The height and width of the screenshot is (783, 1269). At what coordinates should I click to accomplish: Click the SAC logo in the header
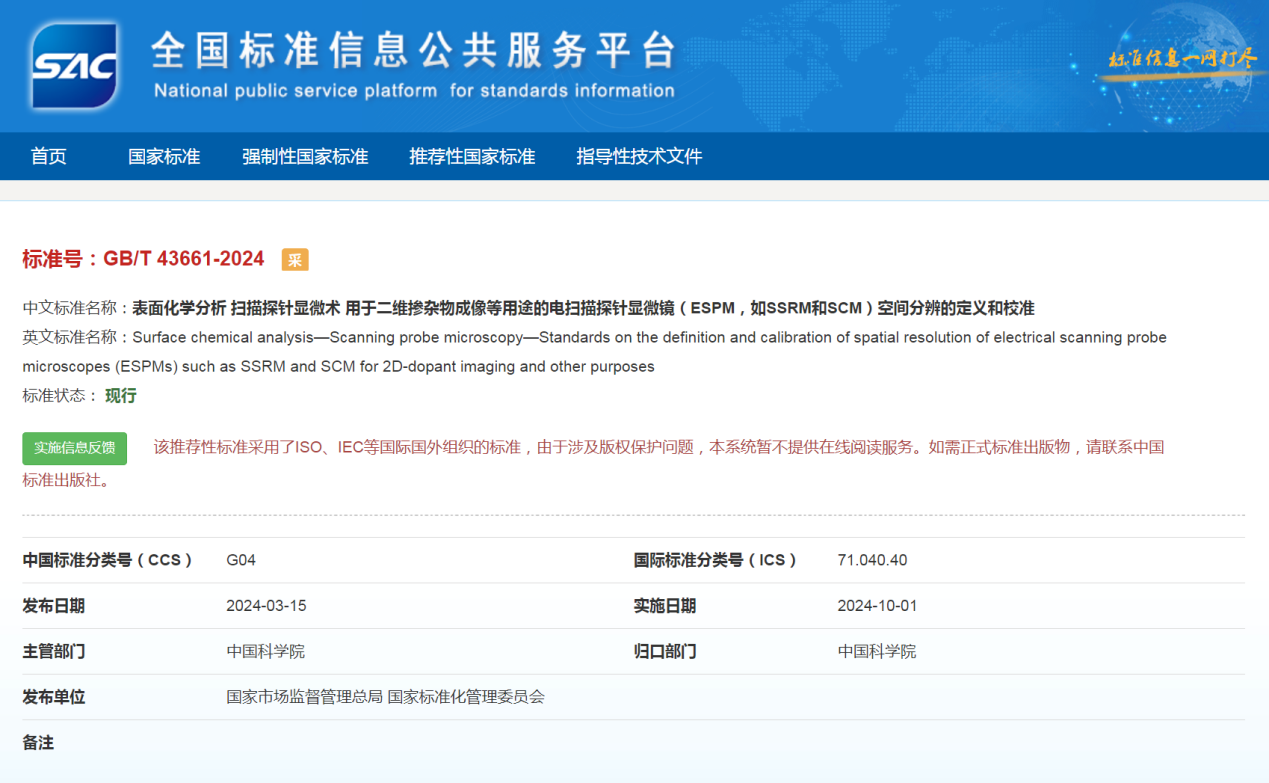[x=74, y=65]
